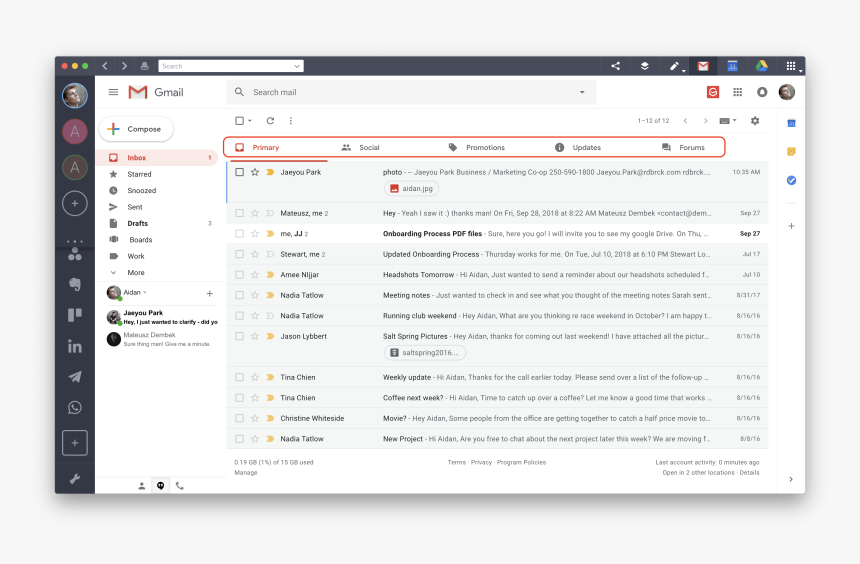Expand the More labels section in the sidebar
Viewport: 860px width, 564px height.
(135, 273)
